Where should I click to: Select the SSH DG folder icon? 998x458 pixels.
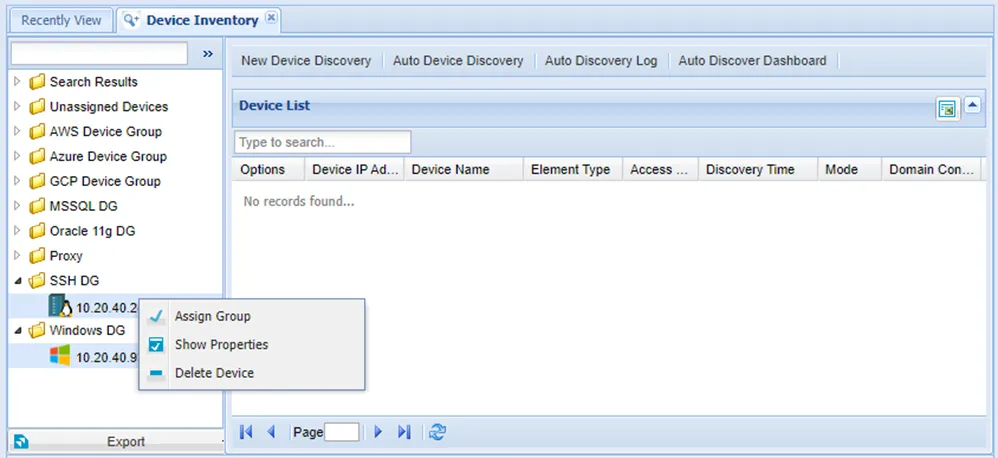tap(38, 280)
